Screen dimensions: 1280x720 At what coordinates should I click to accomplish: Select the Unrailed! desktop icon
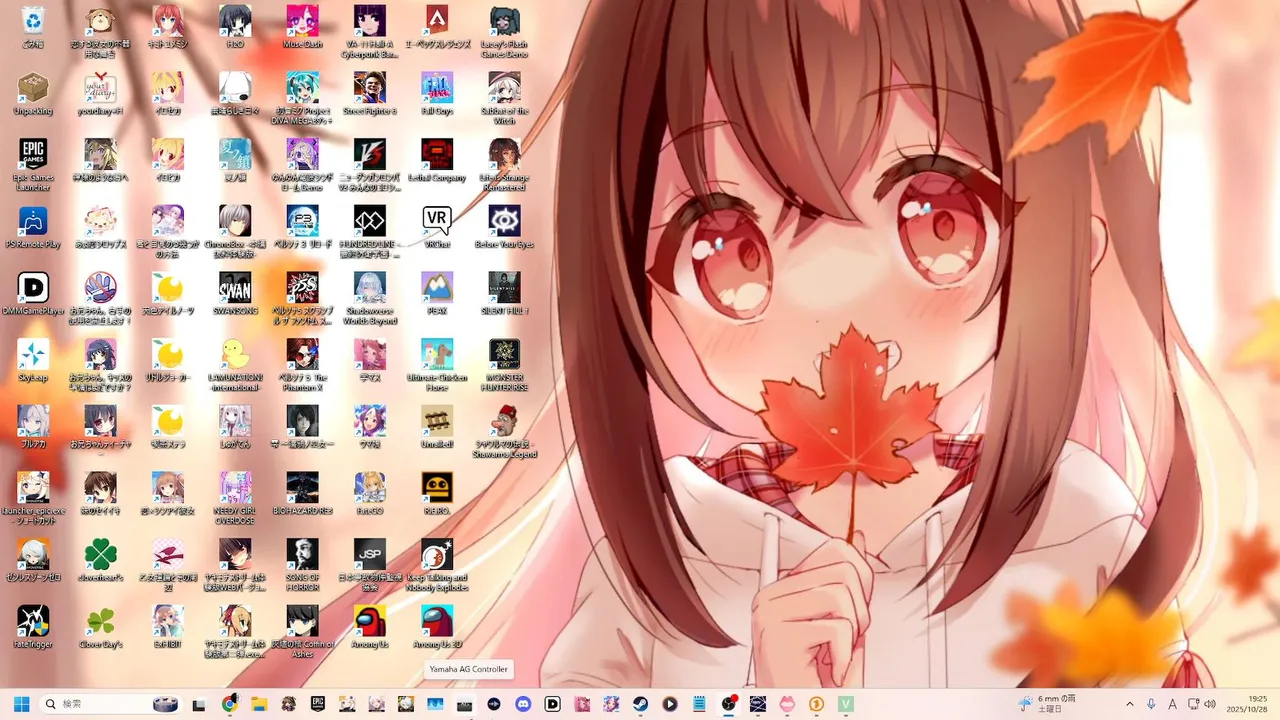[x=437, y=421]
